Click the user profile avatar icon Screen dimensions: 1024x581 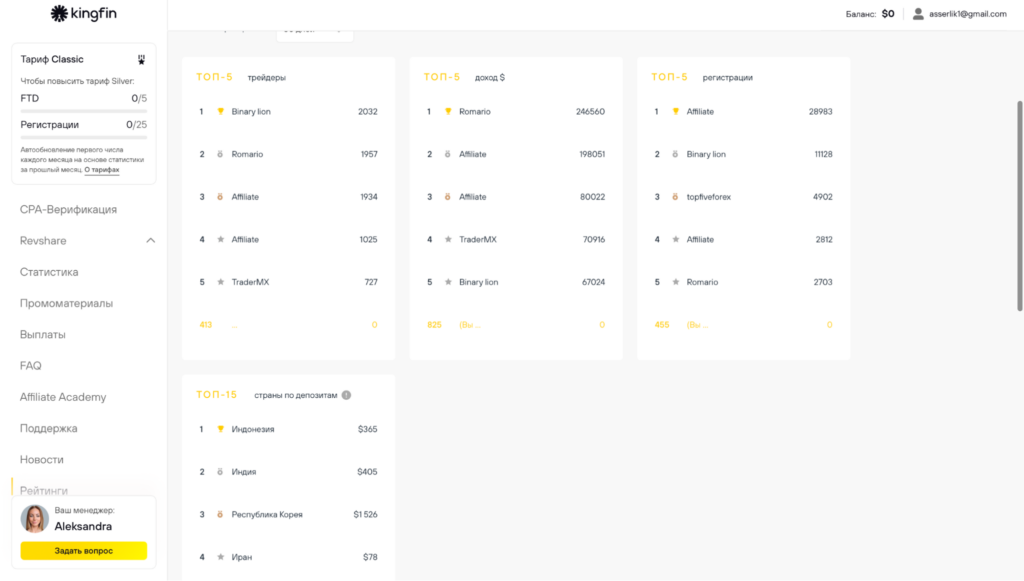click(918, 14)
